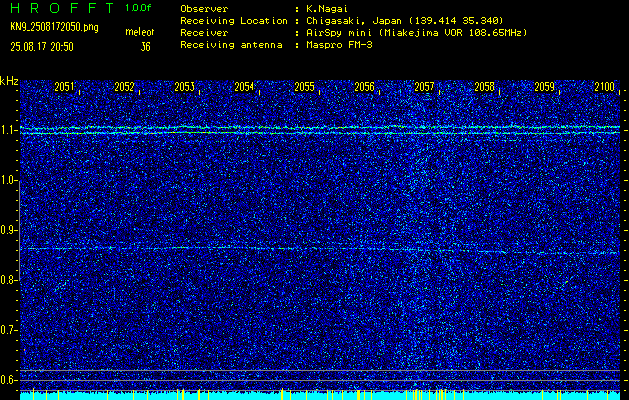This screenshot has width=629, height=400.
Task: Click the Receiving Location label
Action: (x=234, y=20)
